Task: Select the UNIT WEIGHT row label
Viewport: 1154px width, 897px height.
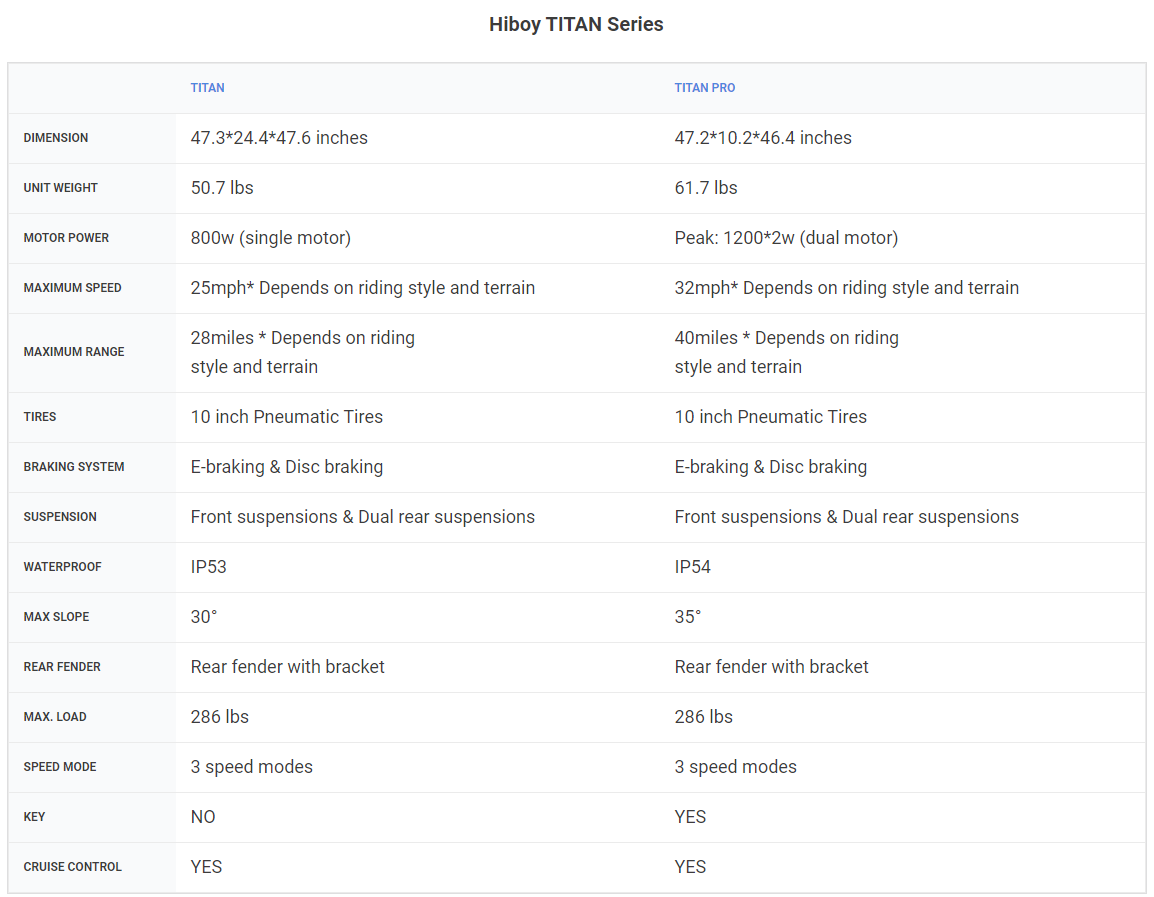Action: click(60, 188)
